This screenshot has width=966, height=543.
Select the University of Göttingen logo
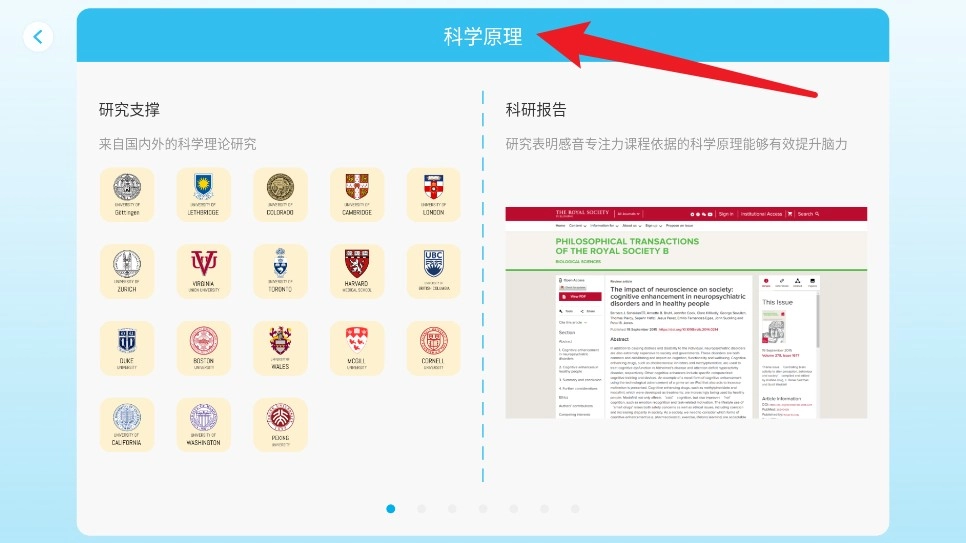click(127, 194)
